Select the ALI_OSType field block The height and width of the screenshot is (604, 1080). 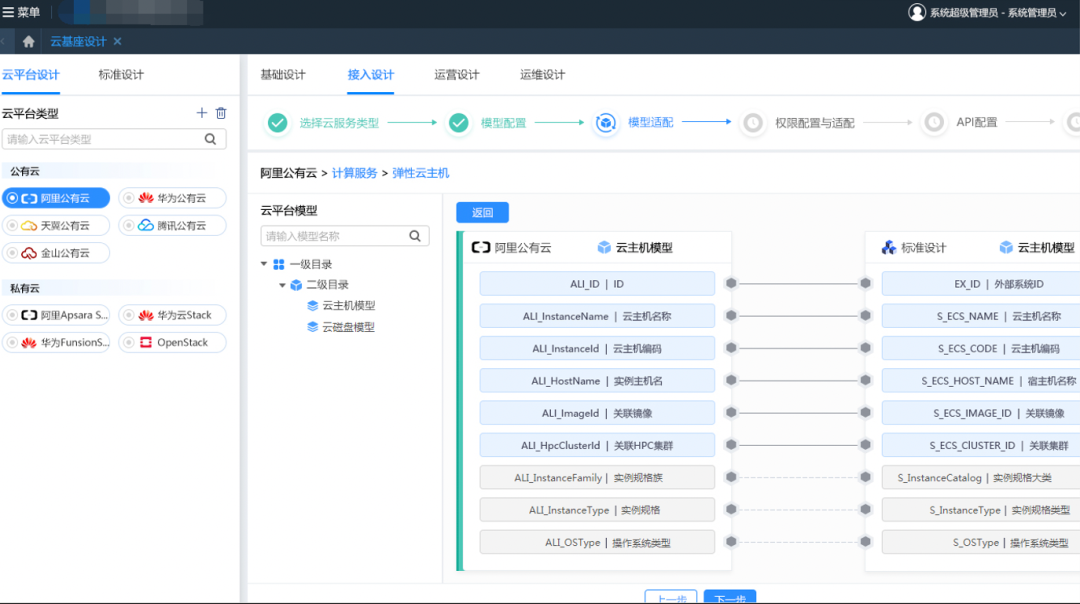(x=597, y=543)
